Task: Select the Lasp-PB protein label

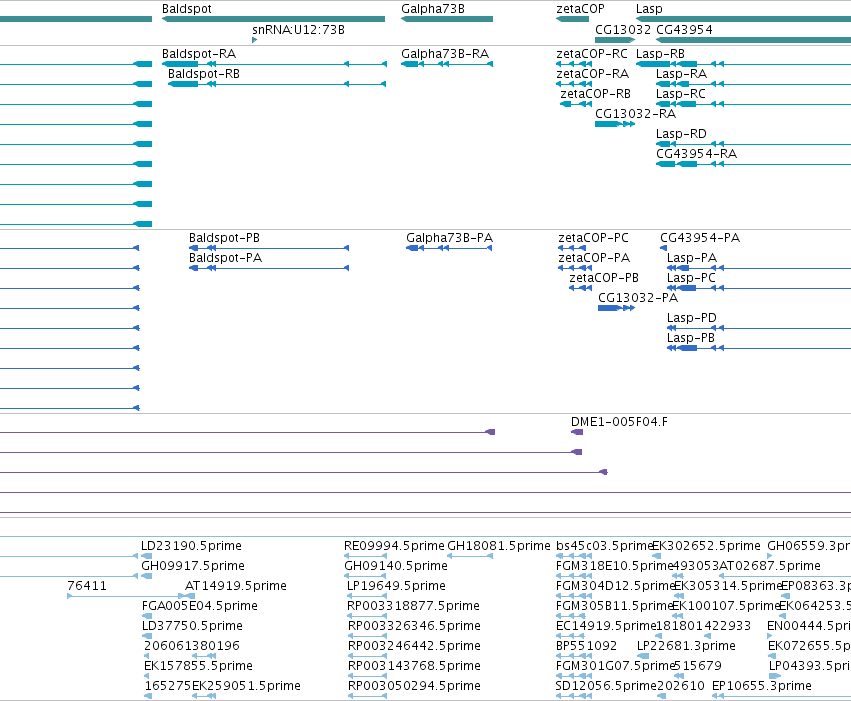Action: pyautogui.click(x=691, y=338)
